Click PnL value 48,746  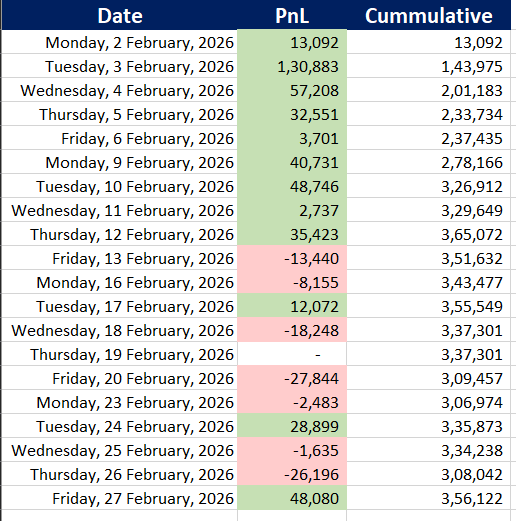pyautogui.click(x=292, y=186)
